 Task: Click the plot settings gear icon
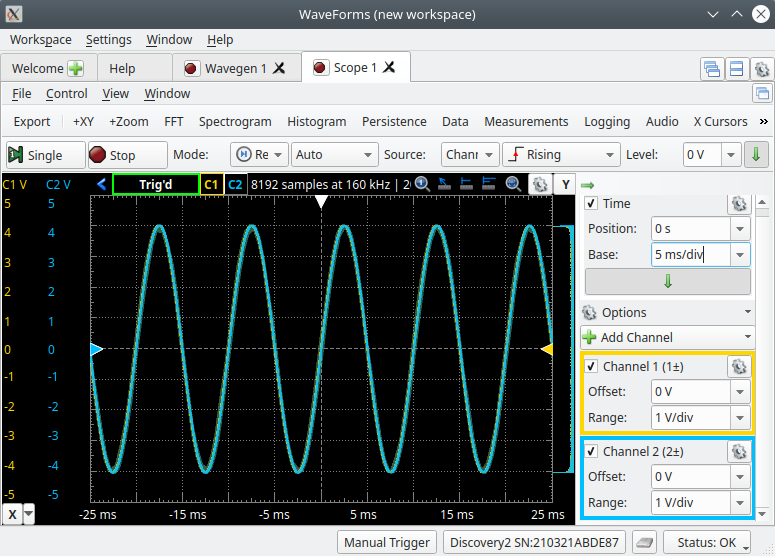[538, 185]
